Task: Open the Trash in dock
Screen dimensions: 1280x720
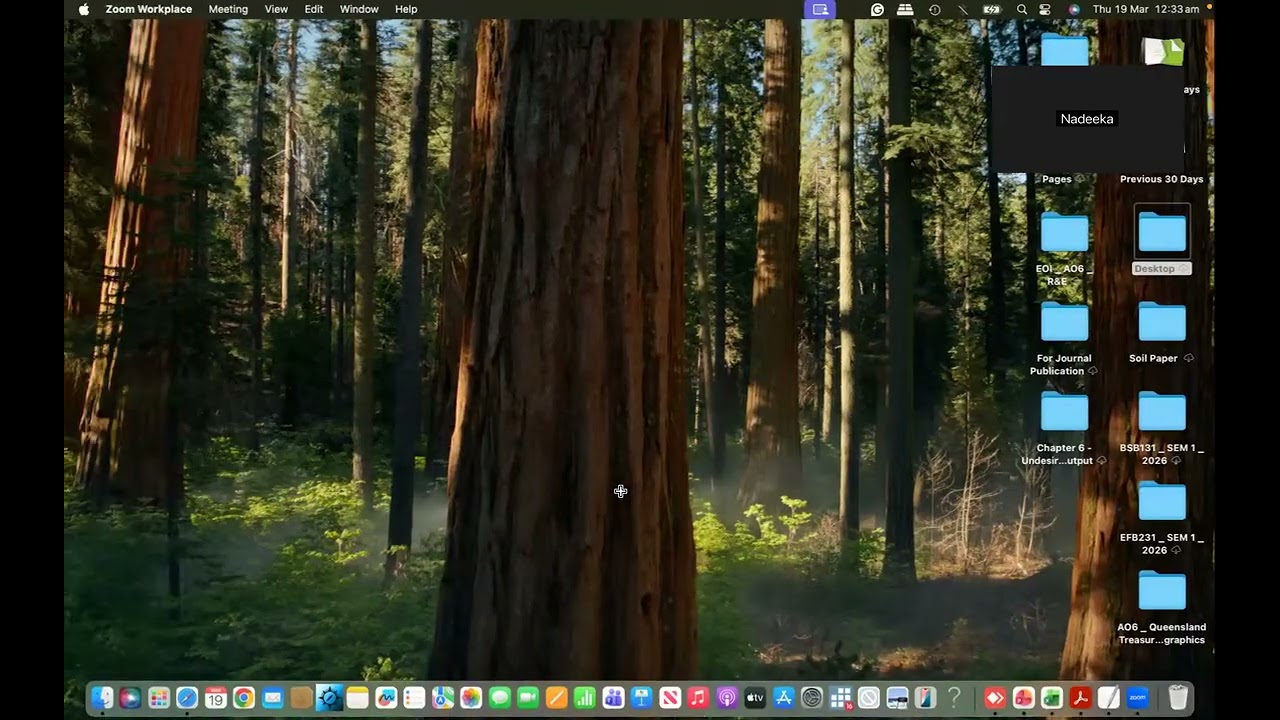Action: click(1178, 698)
